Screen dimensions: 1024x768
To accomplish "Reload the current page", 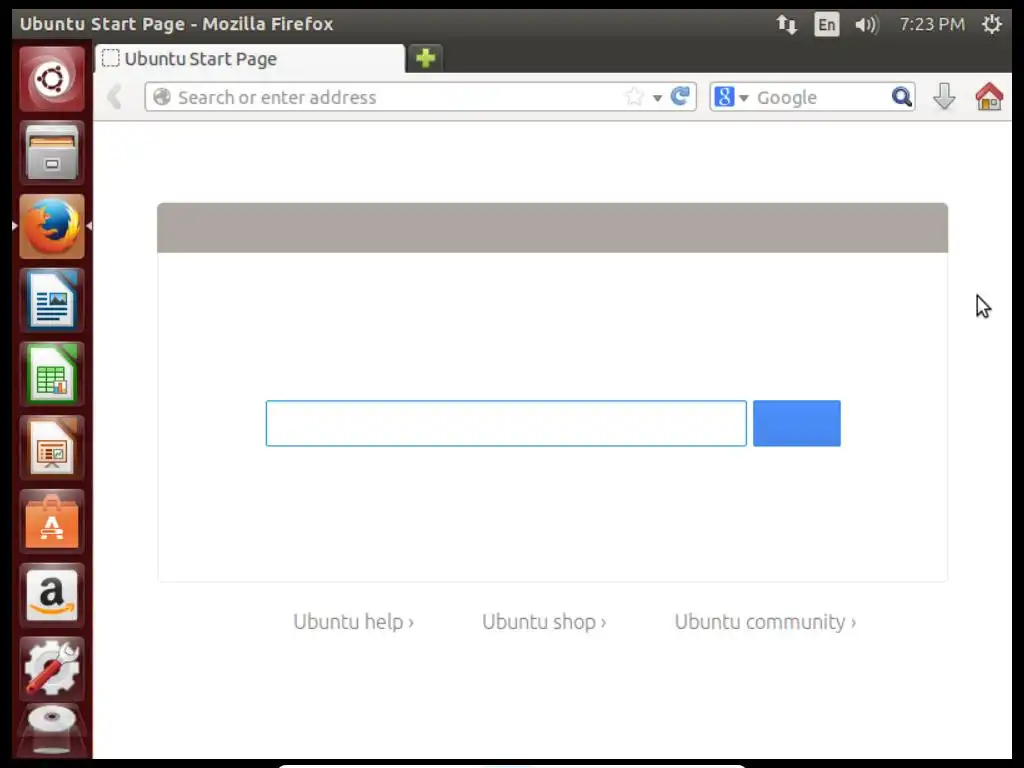I will tap(680, 97).
